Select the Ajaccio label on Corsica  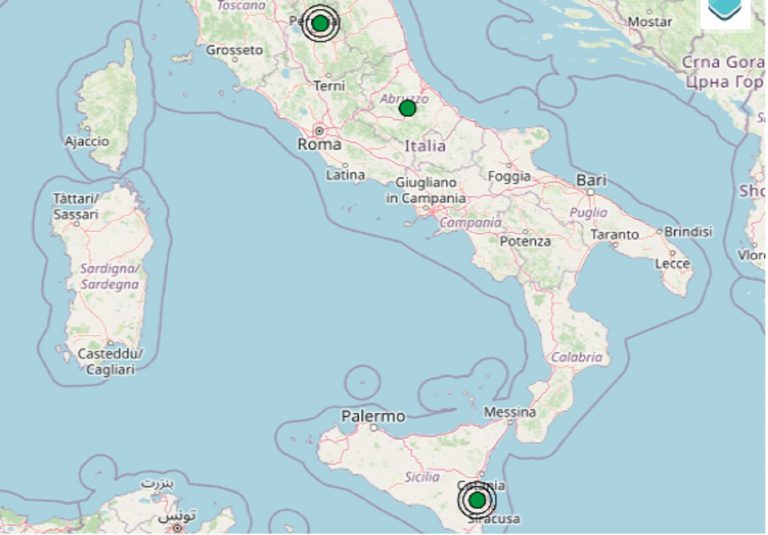click(x=86, y=141)
